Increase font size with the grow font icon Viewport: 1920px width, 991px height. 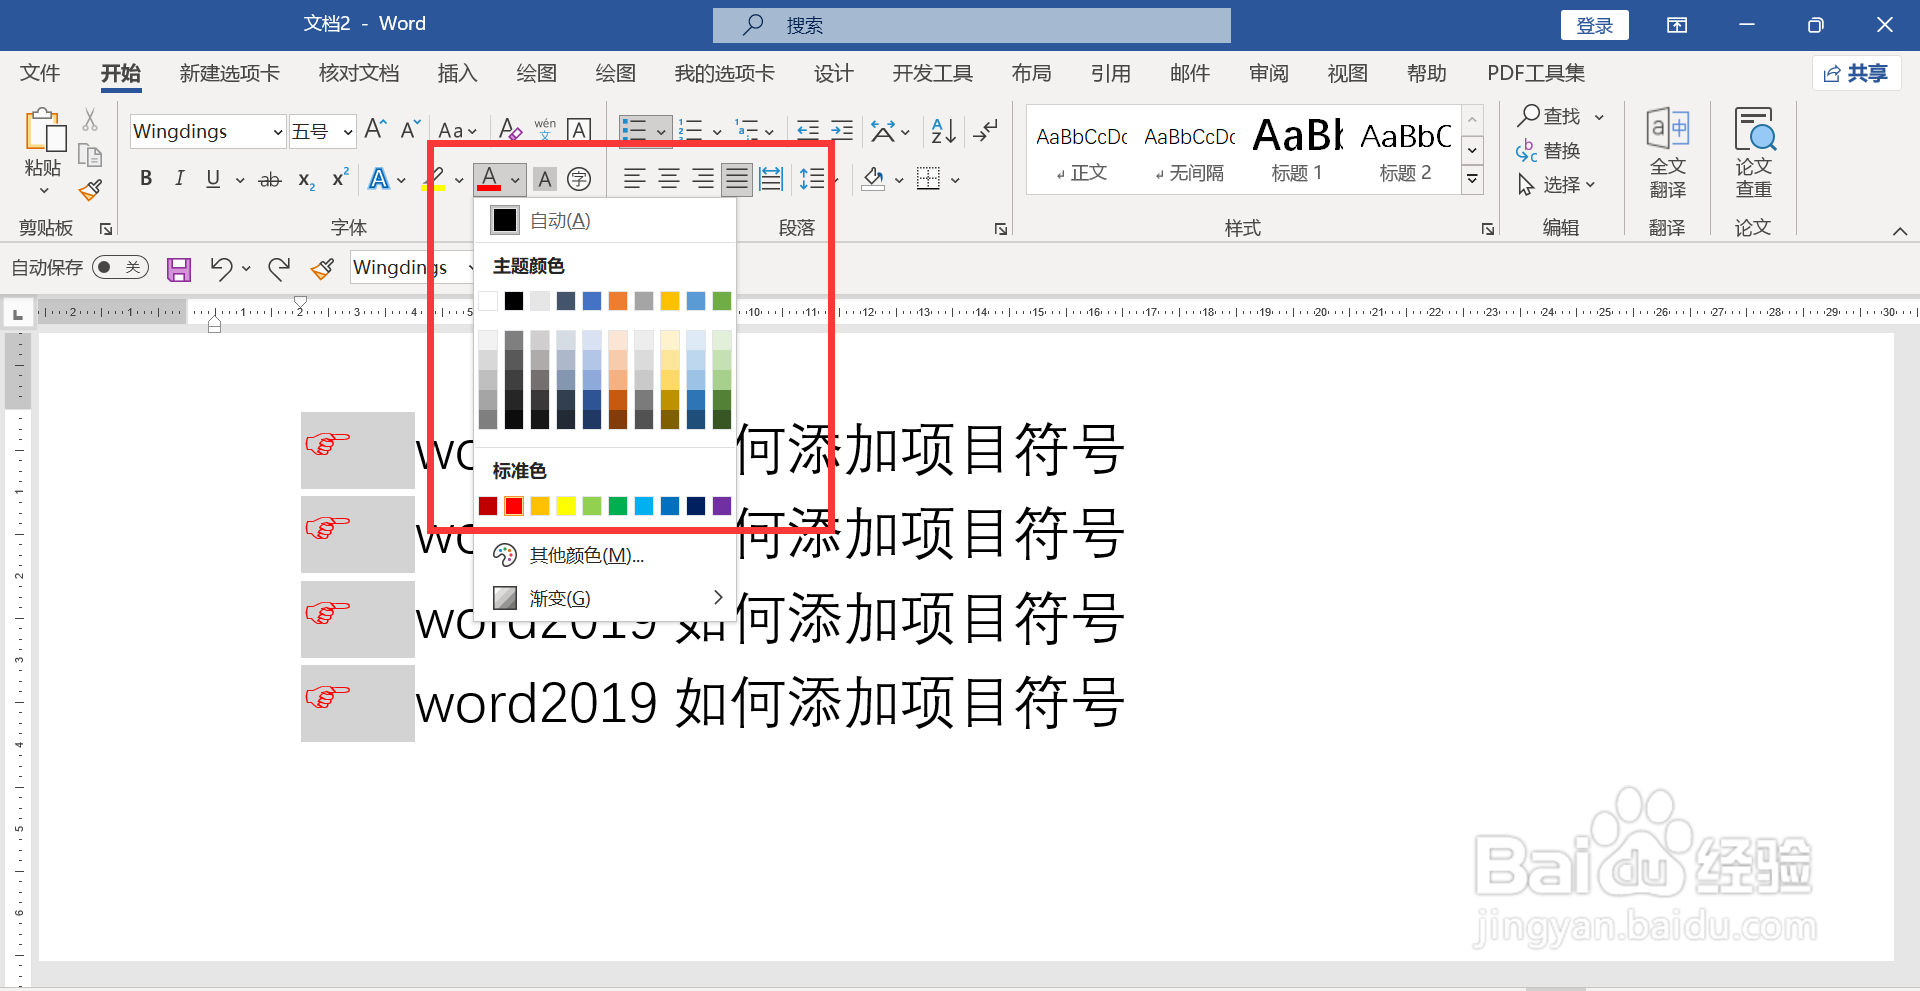click(x=376, y=130)
